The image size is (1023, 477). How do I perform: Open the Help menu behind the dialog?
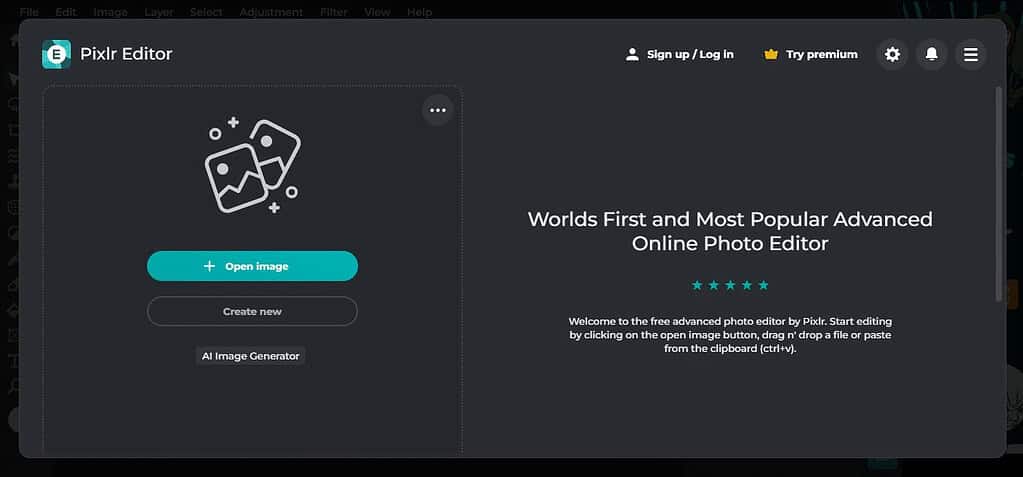click(420, 12)
